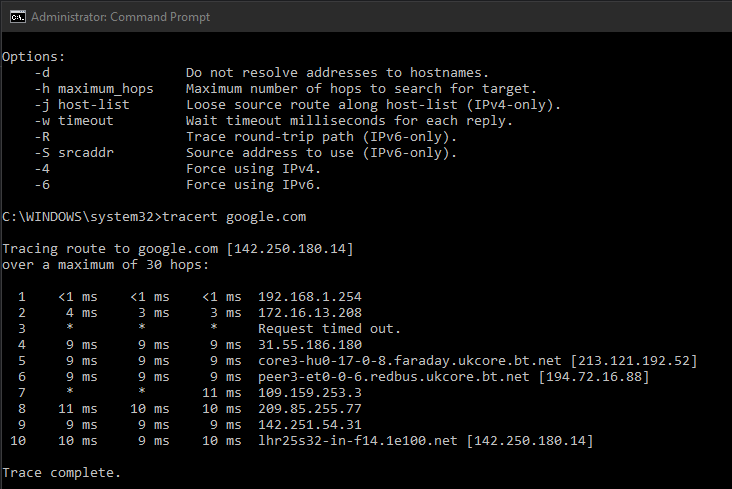Click the "-w timeout" option
732x489 pixels.
point(74,121)
